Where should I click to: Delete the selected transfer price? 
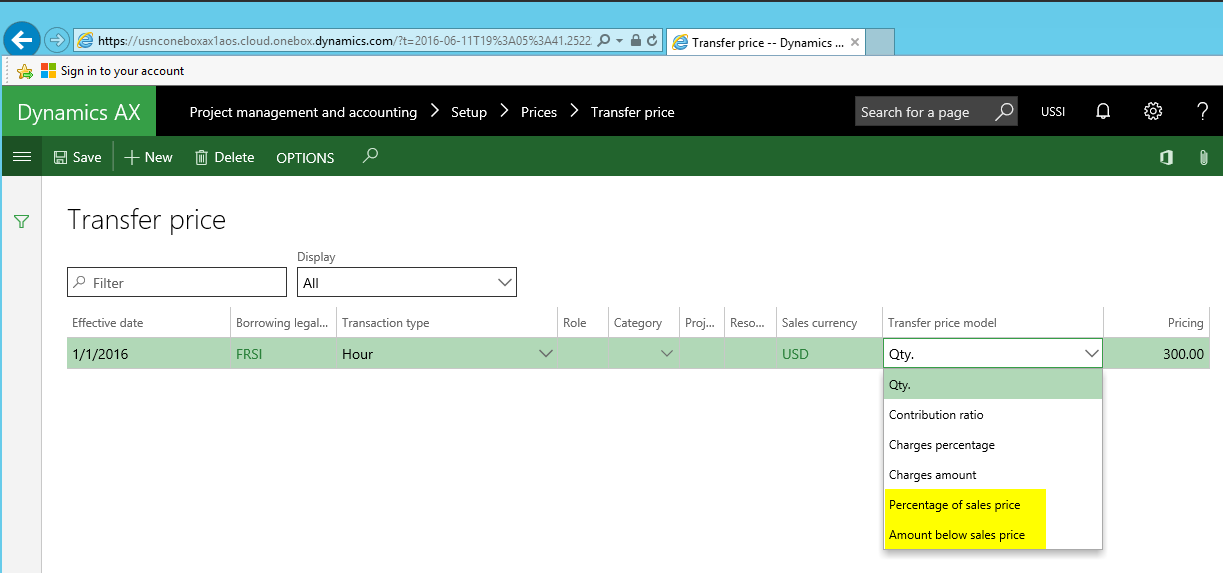tap(224, 157)
